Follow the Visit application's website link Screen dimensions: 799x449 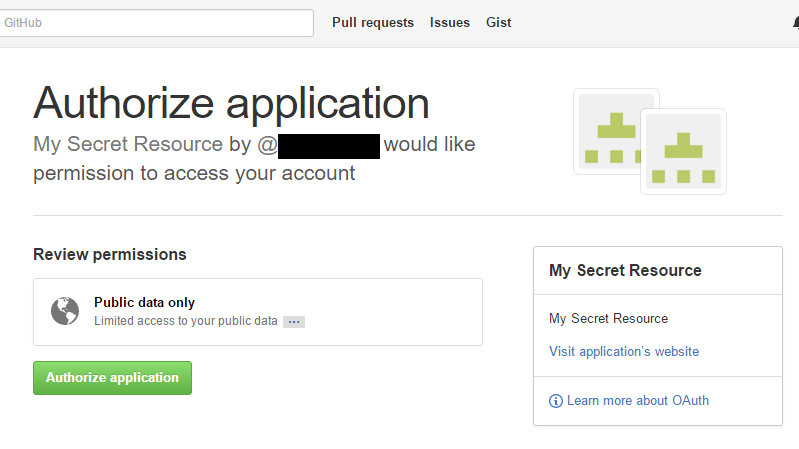(624, 351)
